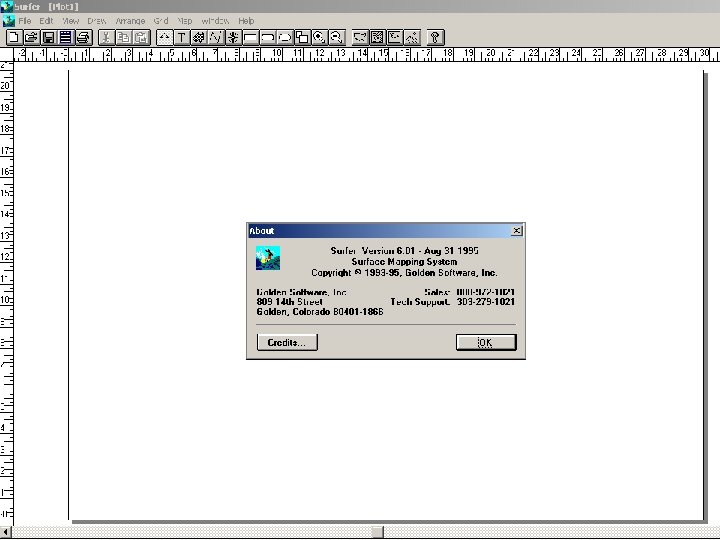Click the third map-type toolbar icon
Screen dimensions: 720x540
395,37
